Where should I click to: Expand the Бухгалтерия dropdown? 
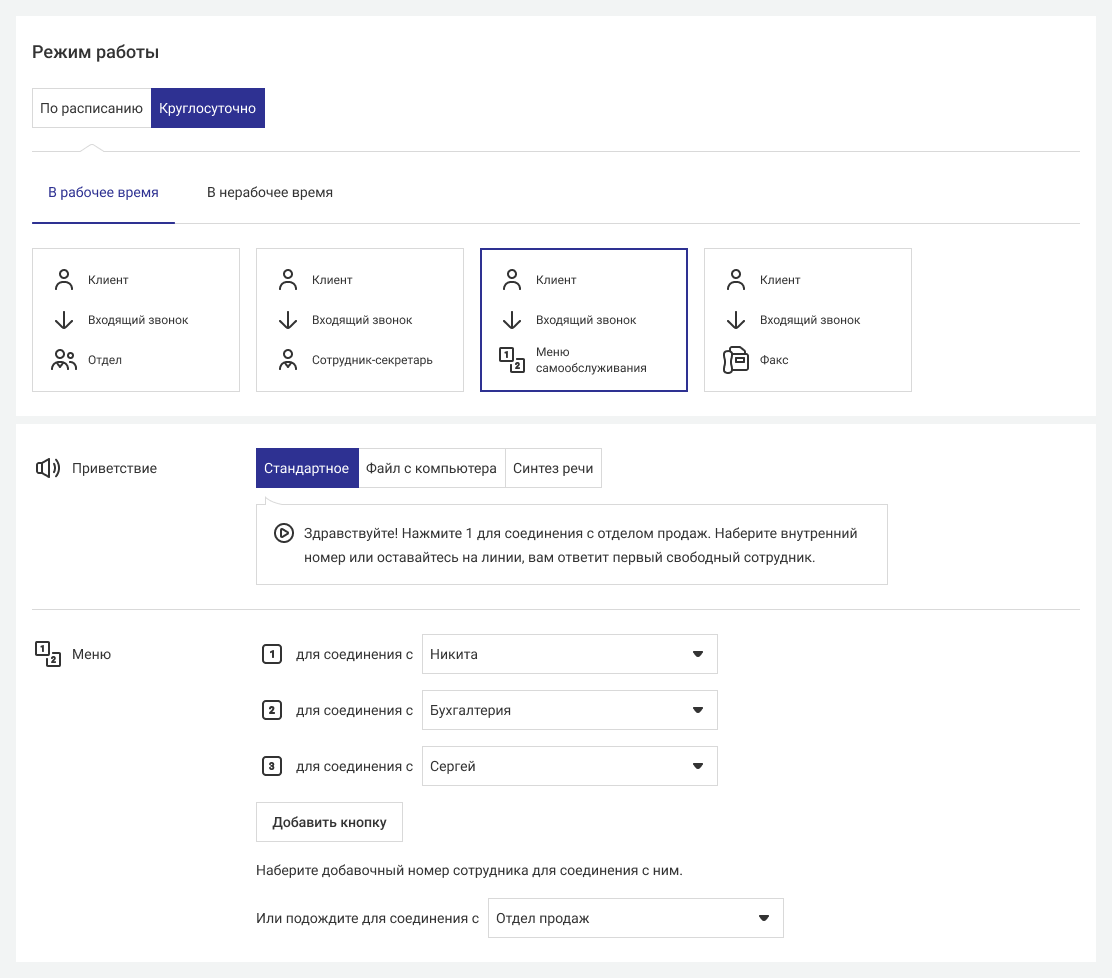[x=569, y=711]
